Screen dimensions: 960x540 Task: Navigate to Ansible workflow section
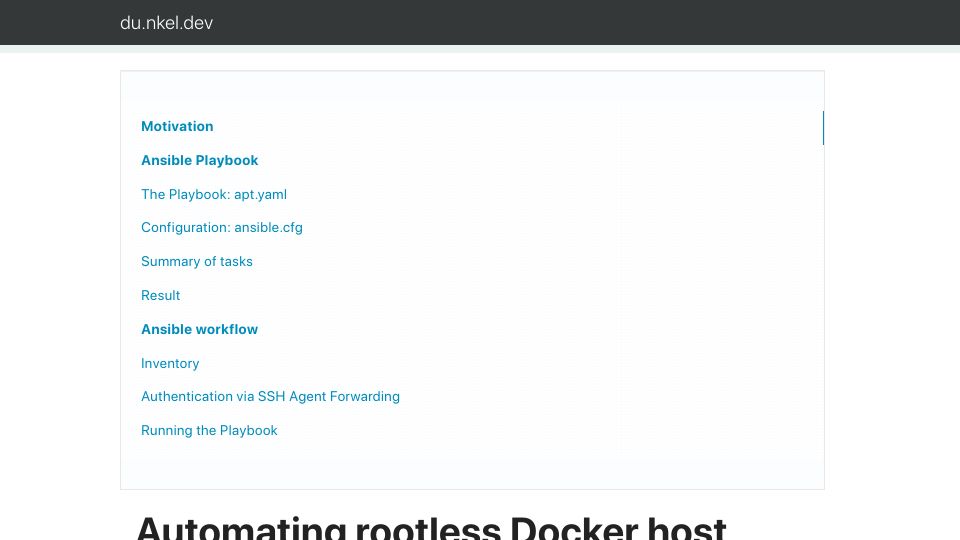[200, 329]
